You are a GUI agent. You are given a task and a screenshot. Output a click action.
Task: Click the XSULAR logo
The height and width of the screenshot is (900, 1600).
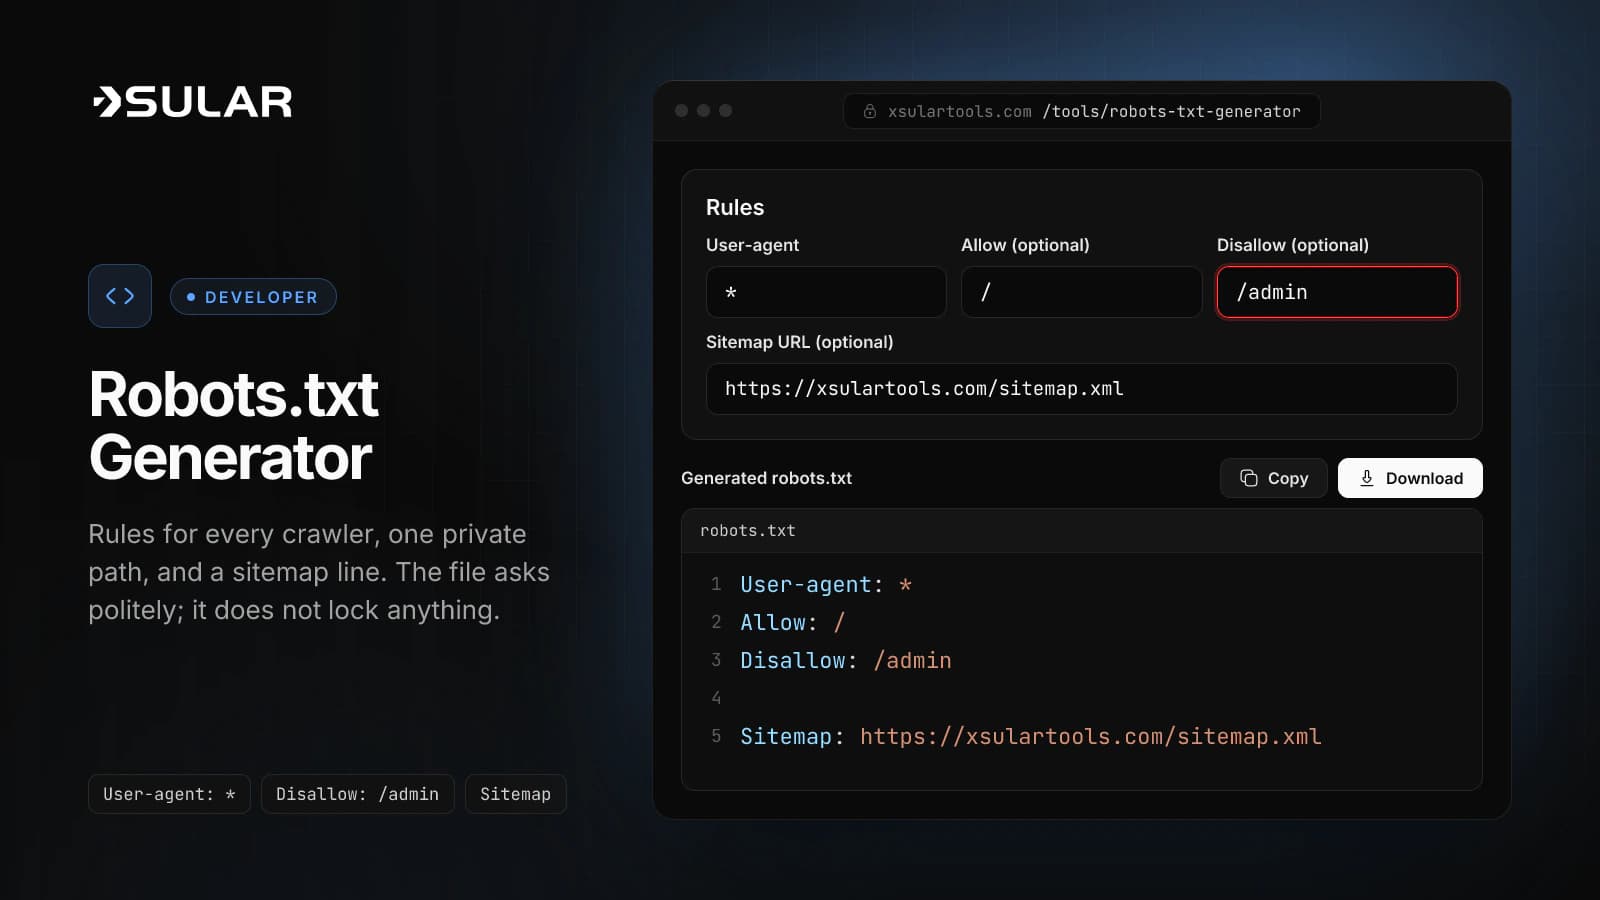pos(192,102)
